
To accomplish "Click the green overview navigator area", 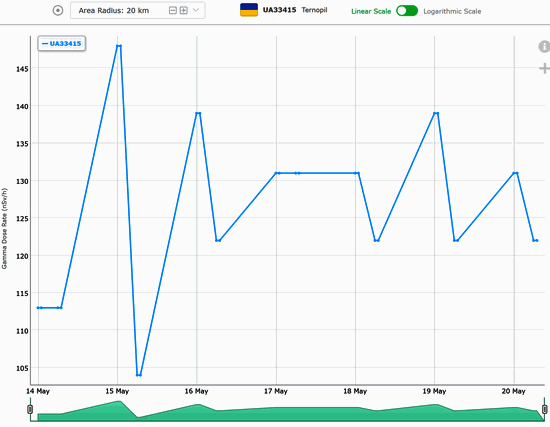I will 288,412.
